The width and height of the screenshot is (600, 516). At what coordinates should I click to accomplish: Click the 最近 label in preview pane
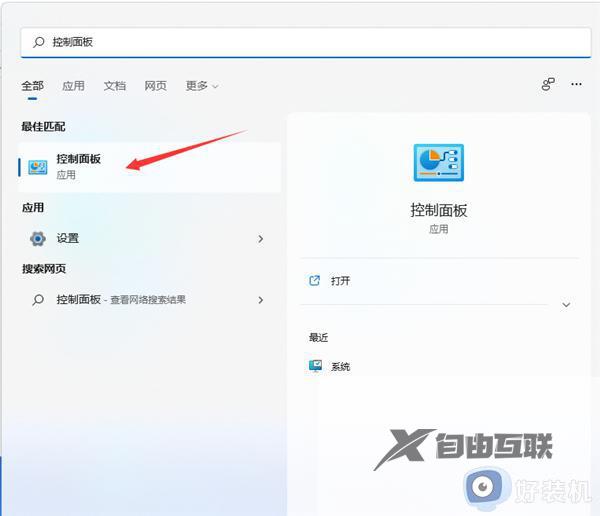click(318, 338)
